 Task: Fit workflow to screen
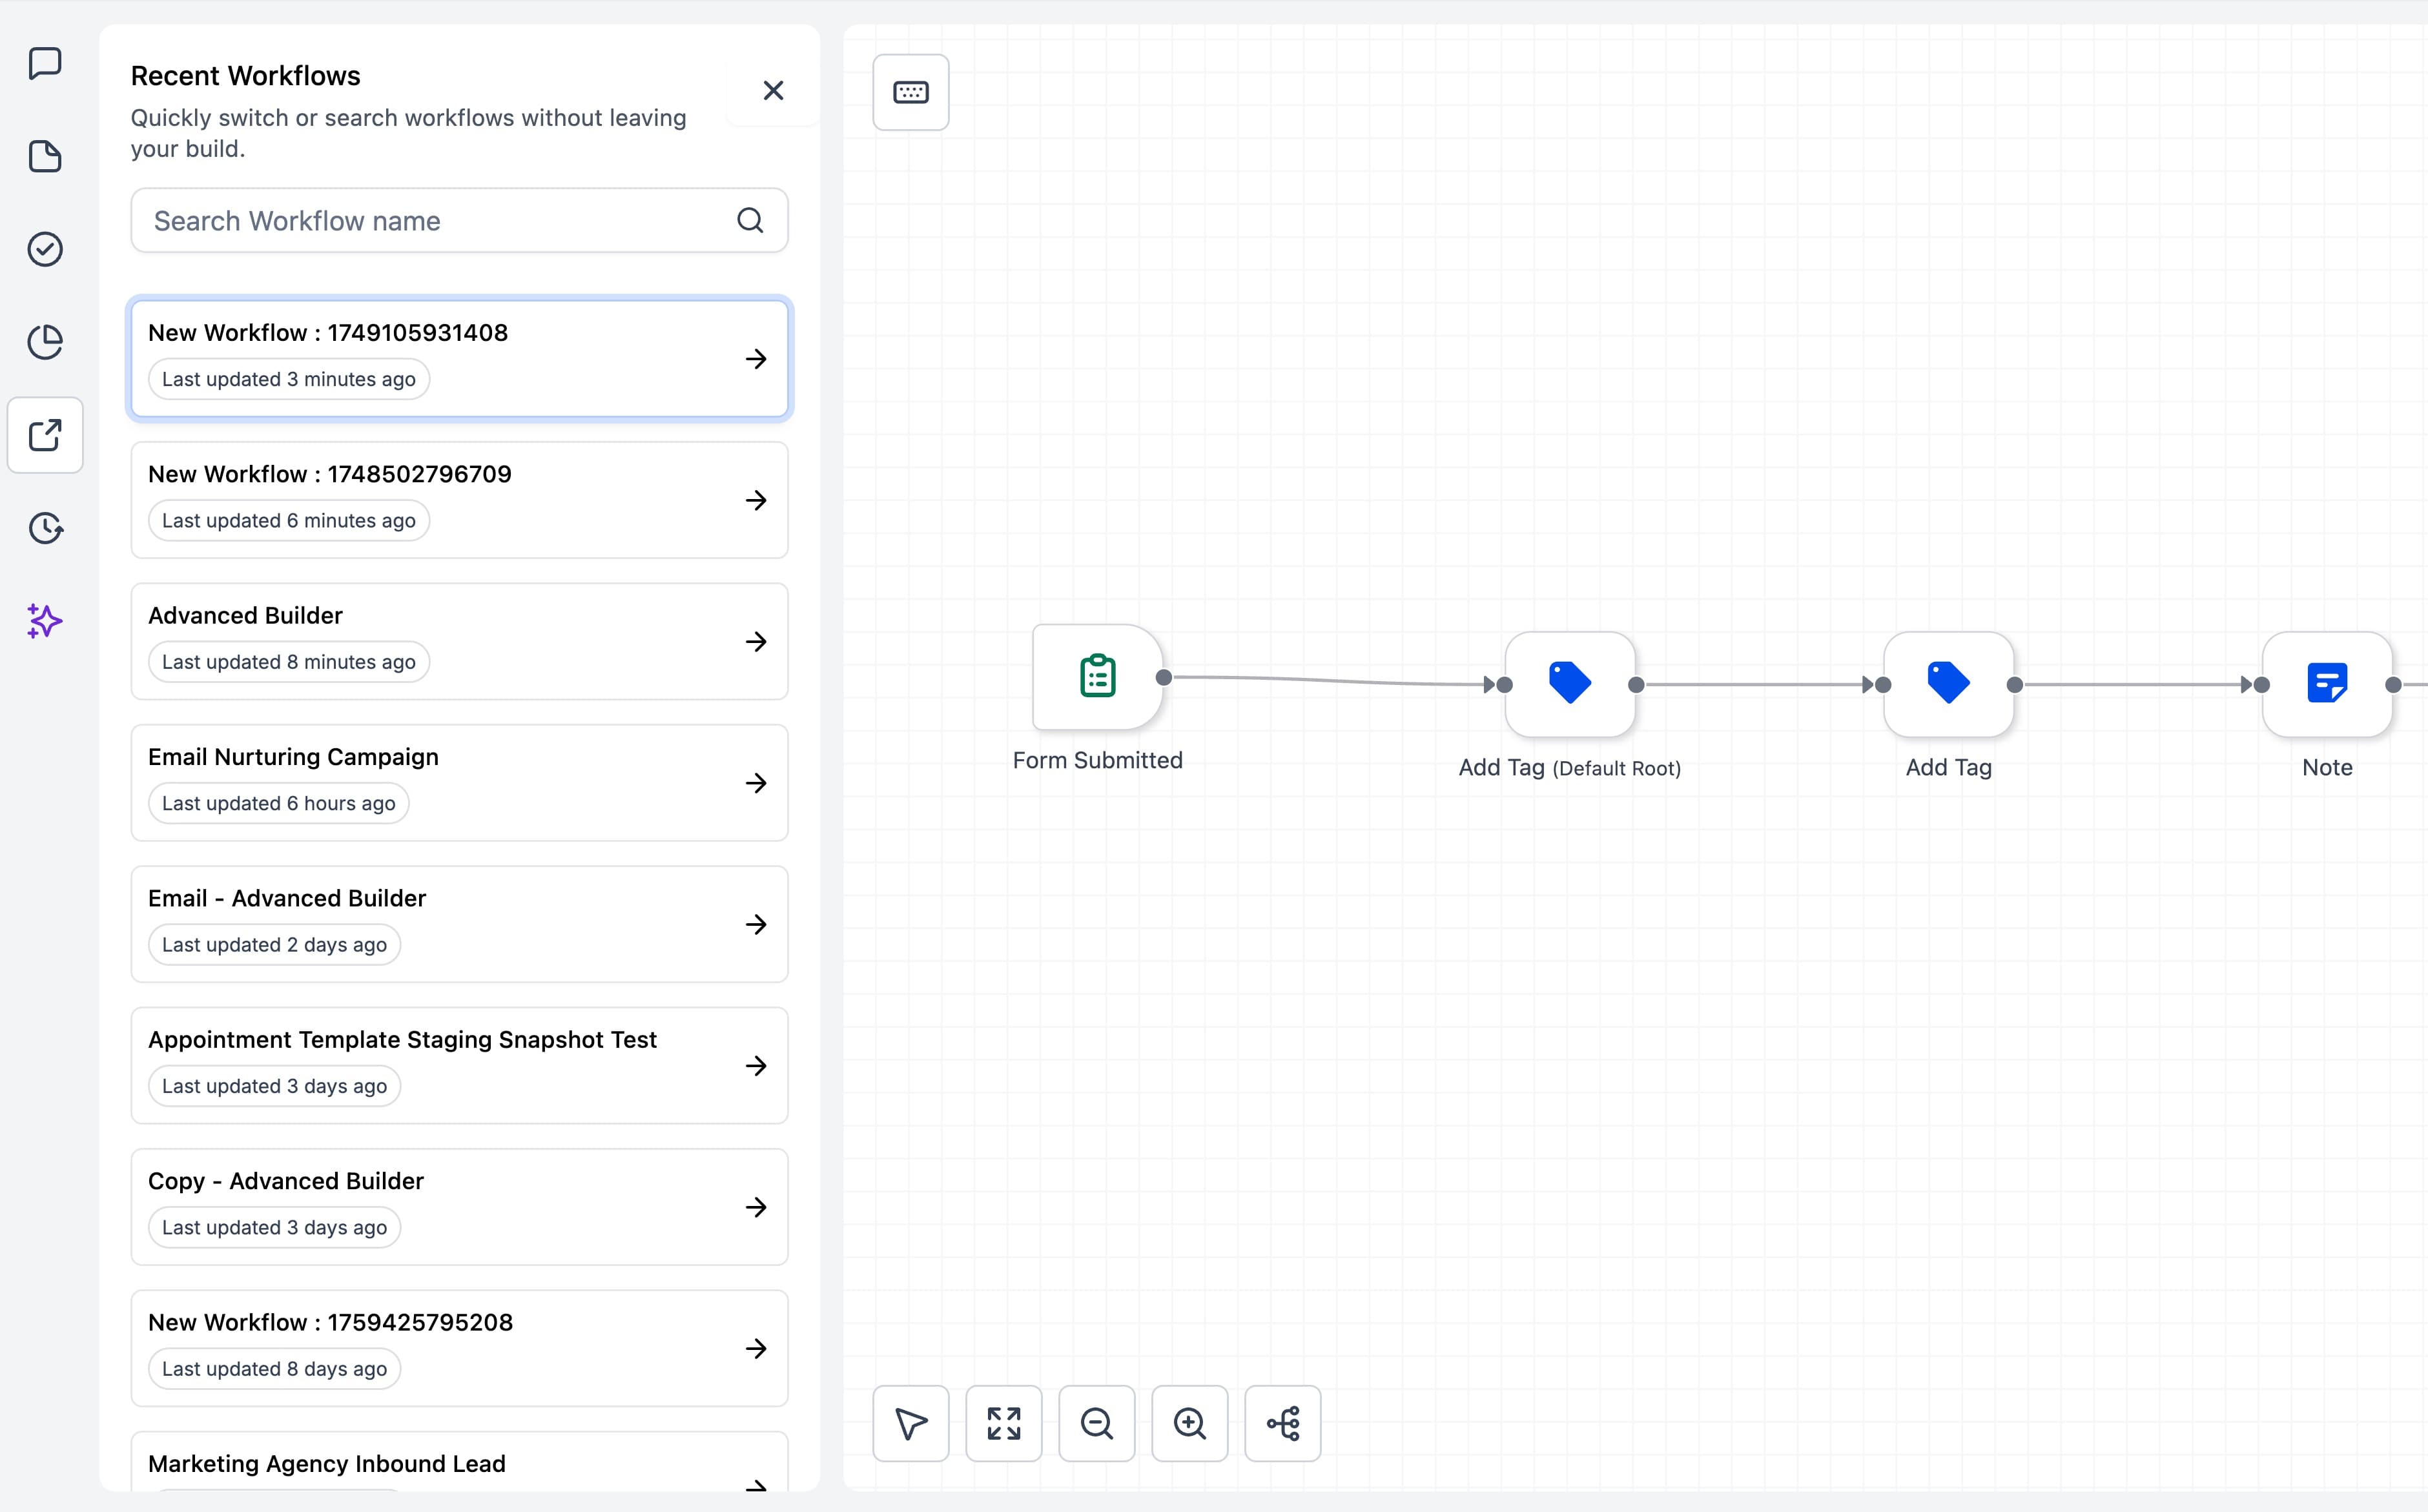click(x=1003, y=1423)
